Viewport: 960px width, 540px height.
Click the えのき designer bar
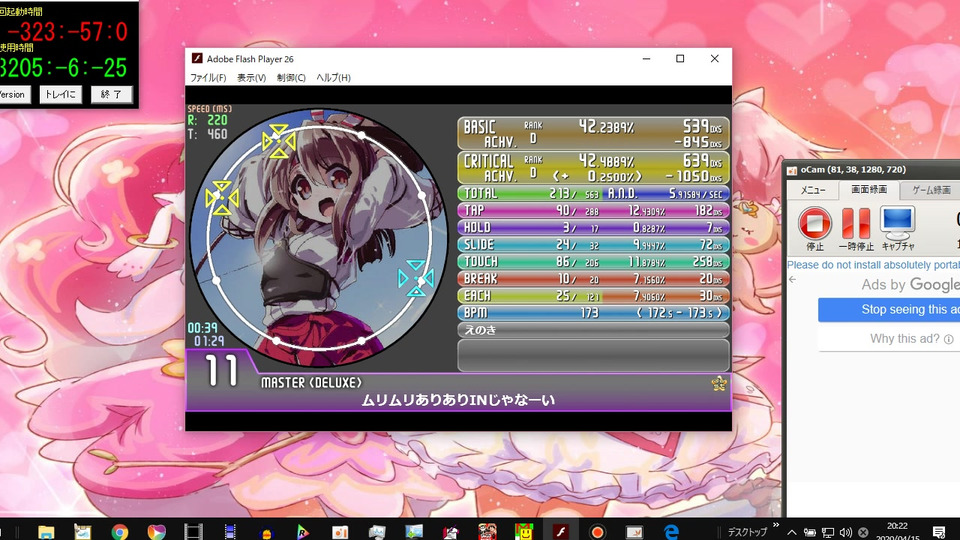pos(593,330)
